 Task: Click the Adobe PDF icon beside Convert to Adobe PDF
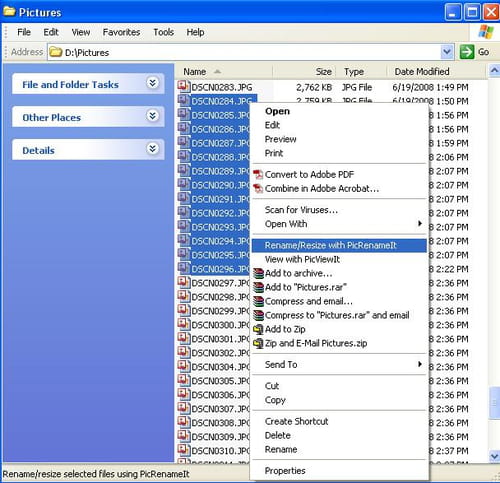[258, 174]
